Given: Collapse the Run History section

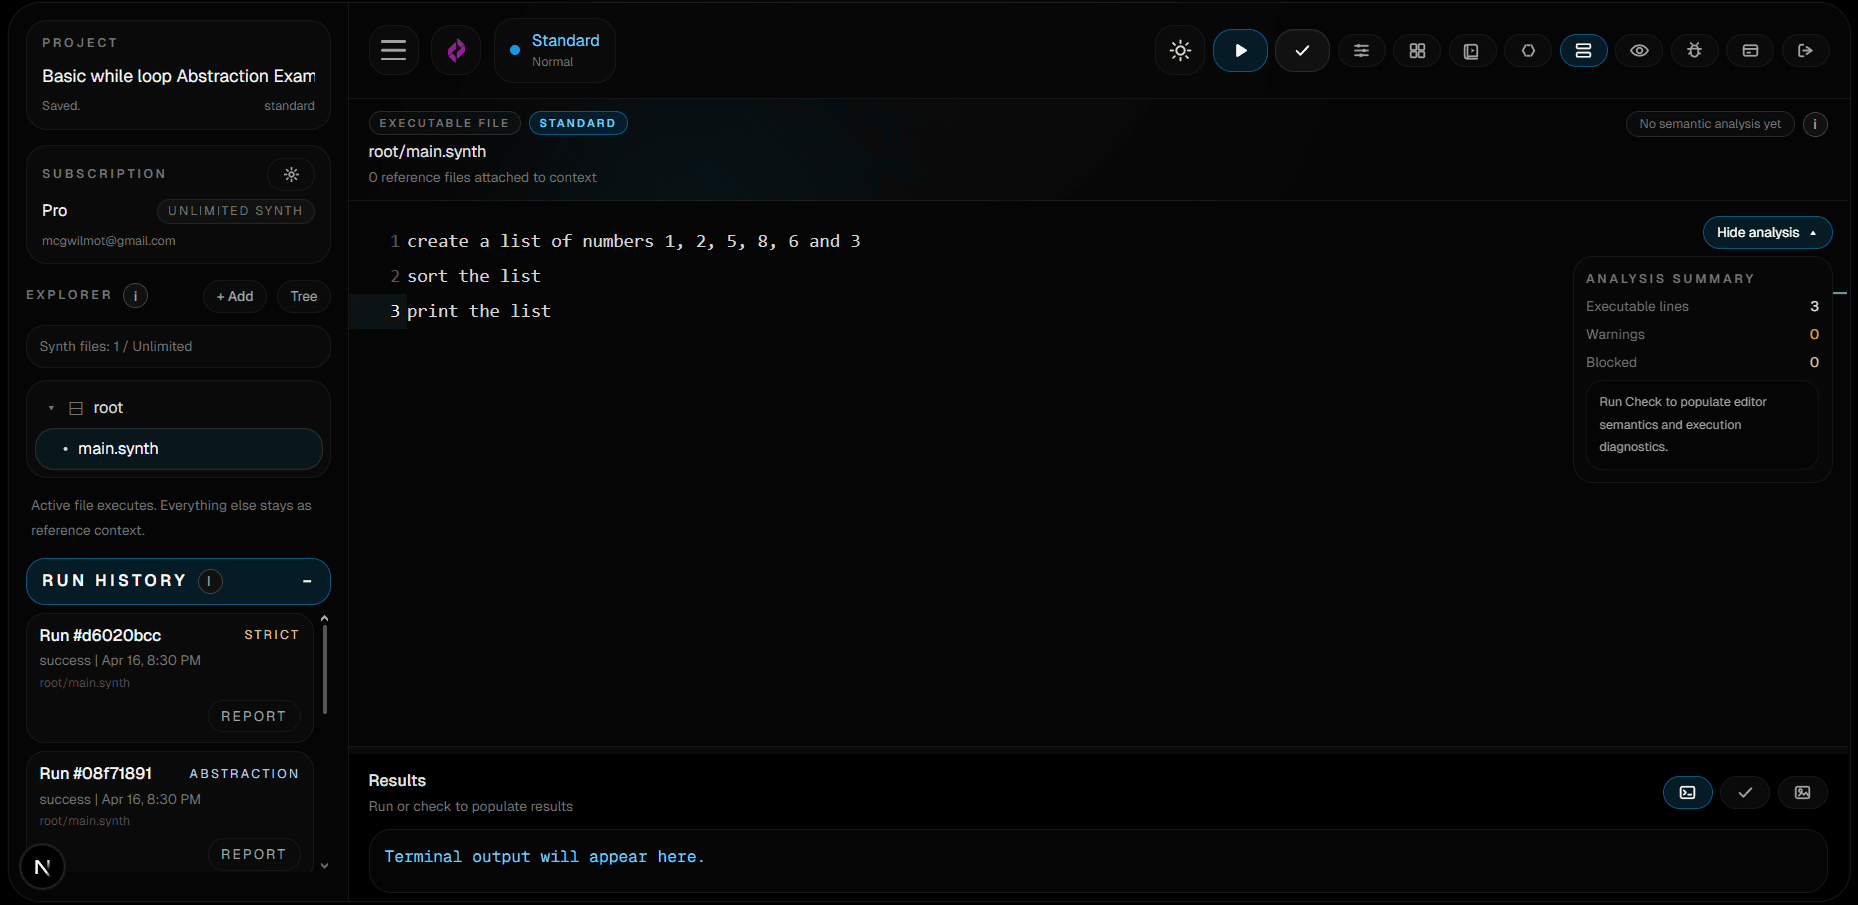Looking at the screenshot, I should point(307,581).
